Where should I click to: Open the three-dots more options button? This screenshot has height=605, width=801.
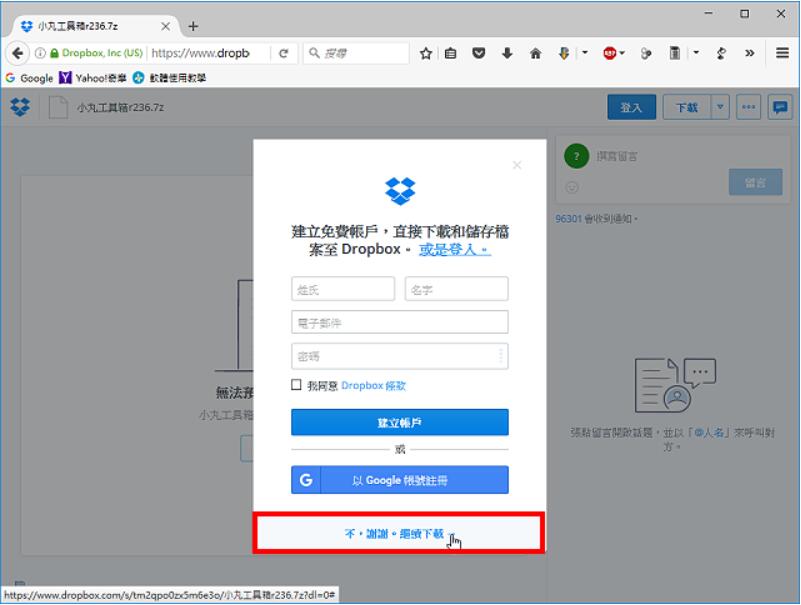(x=748, y=107)
